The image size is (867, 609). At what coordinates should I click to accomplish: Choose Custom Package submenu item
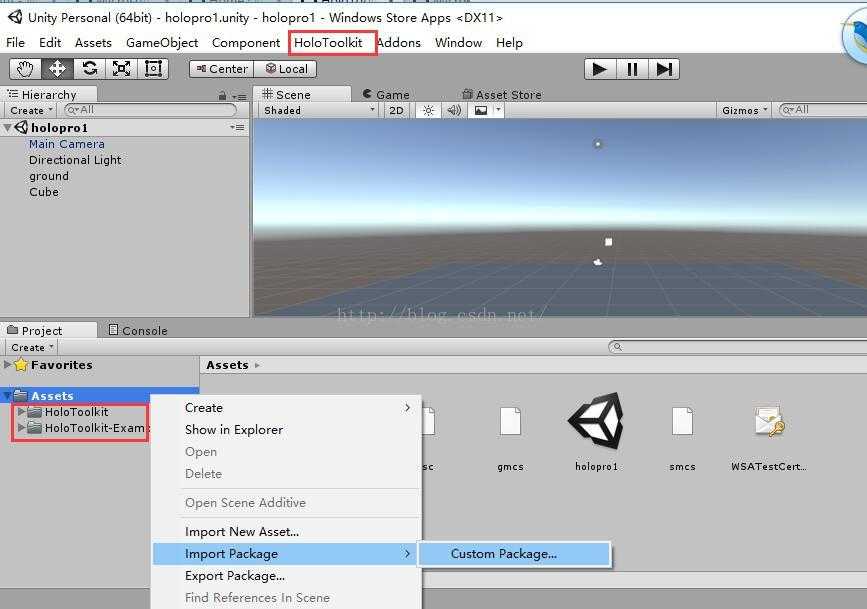pyautogui.click(x=514, y=554)
